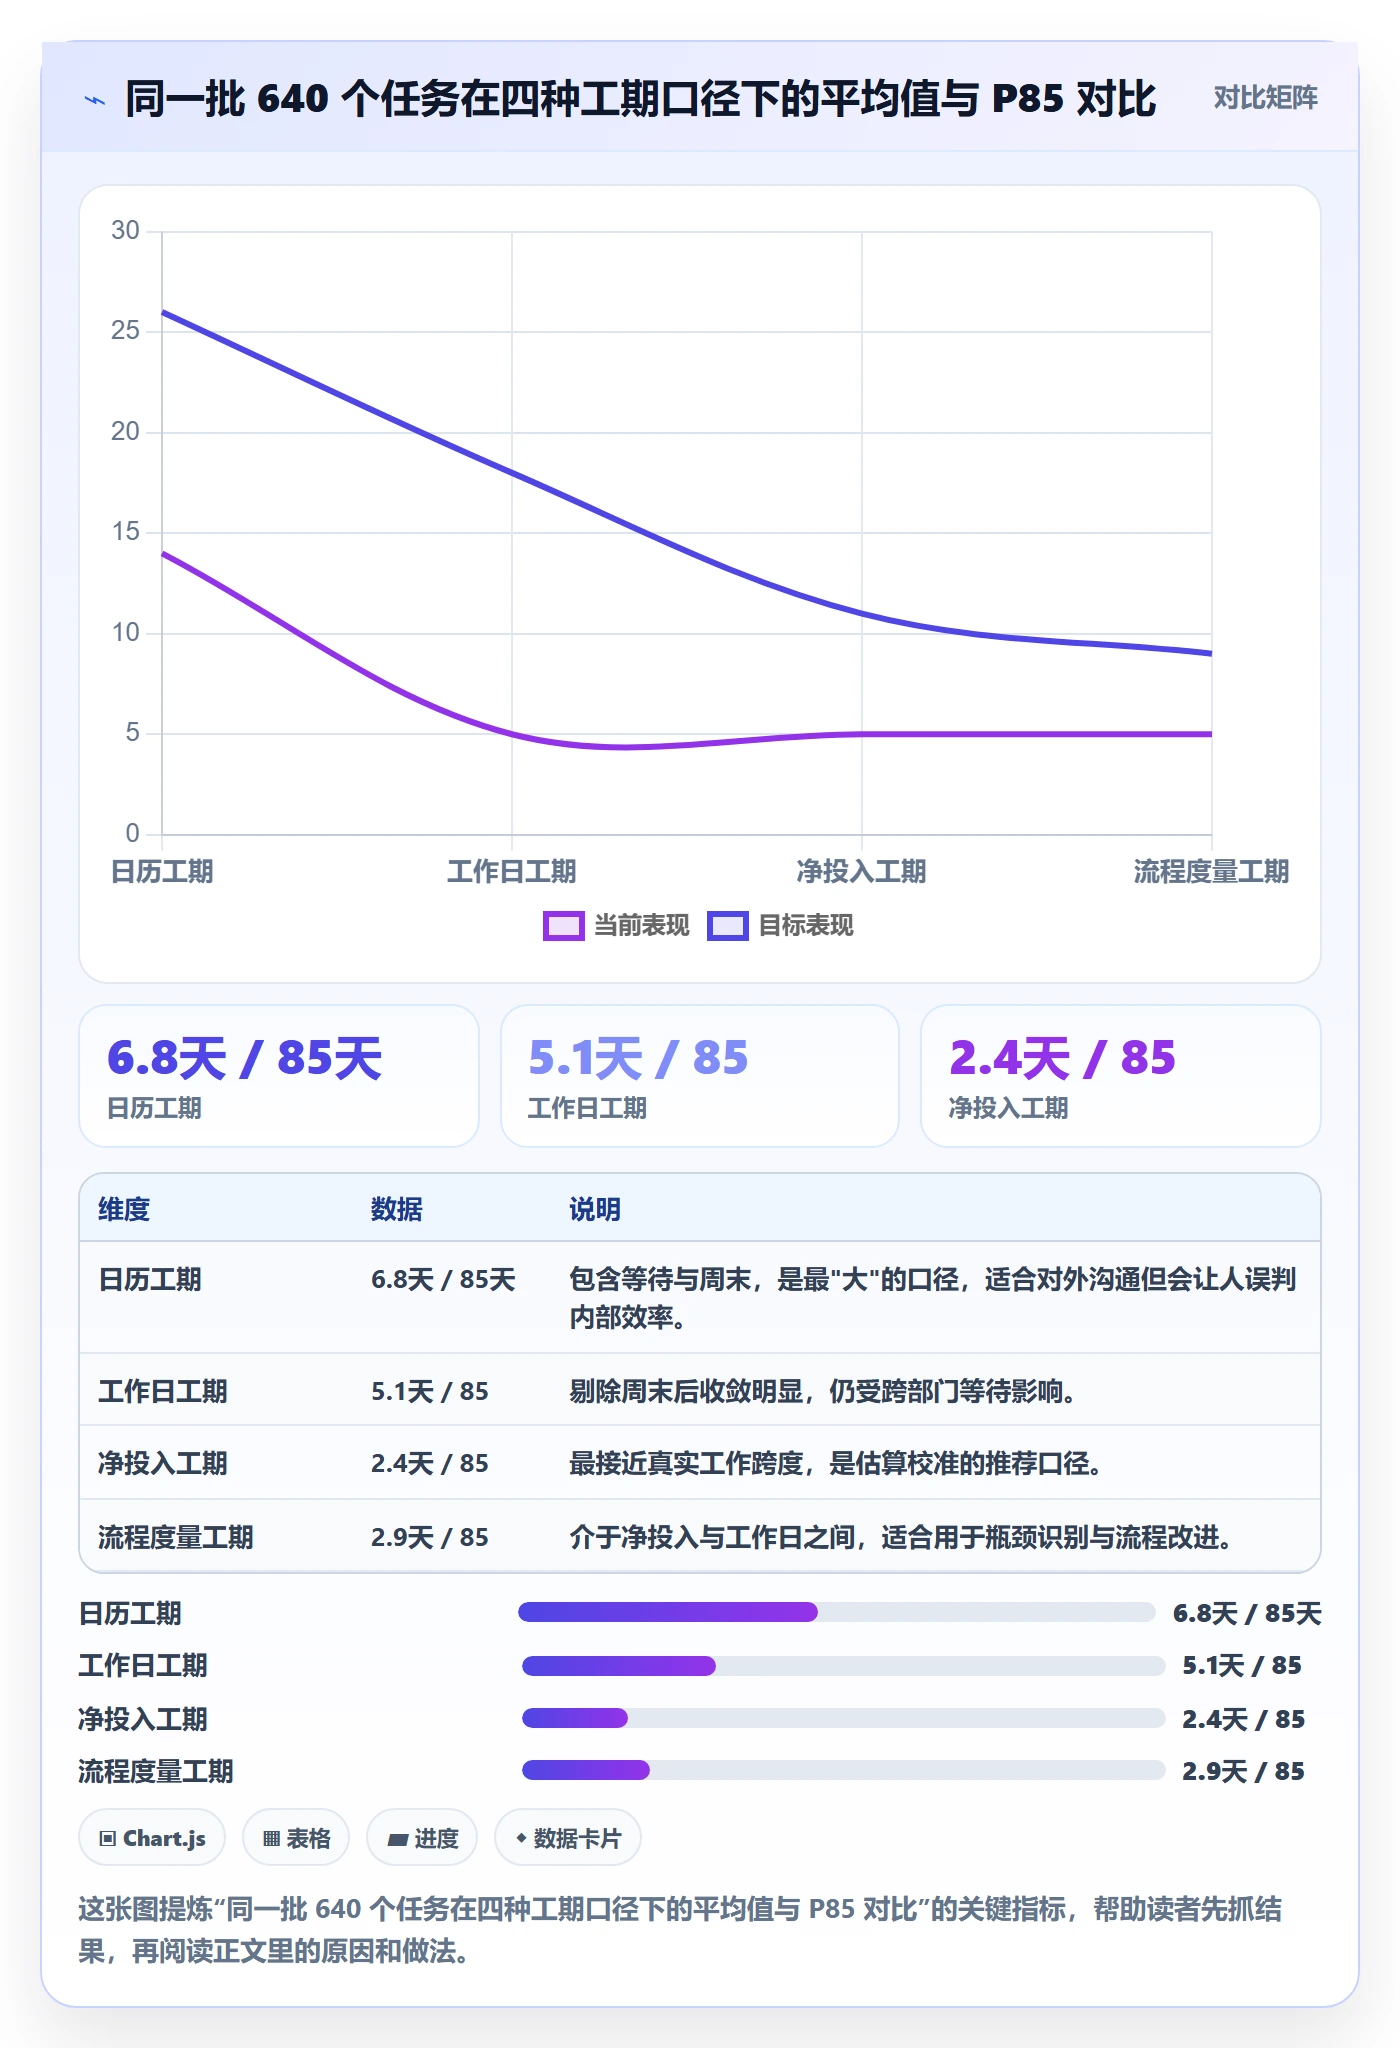Click the diamond icon in 数据卡片 tag

click(x=521, y=1838)
